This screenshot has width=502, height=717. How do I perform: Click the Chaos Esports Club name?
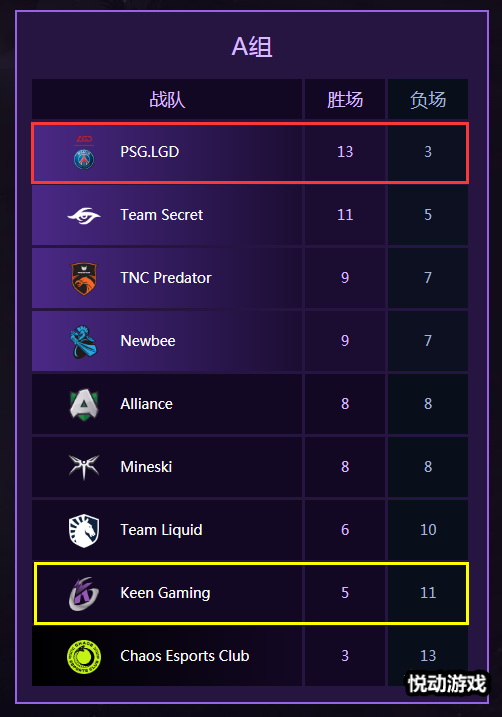(185, 656)
